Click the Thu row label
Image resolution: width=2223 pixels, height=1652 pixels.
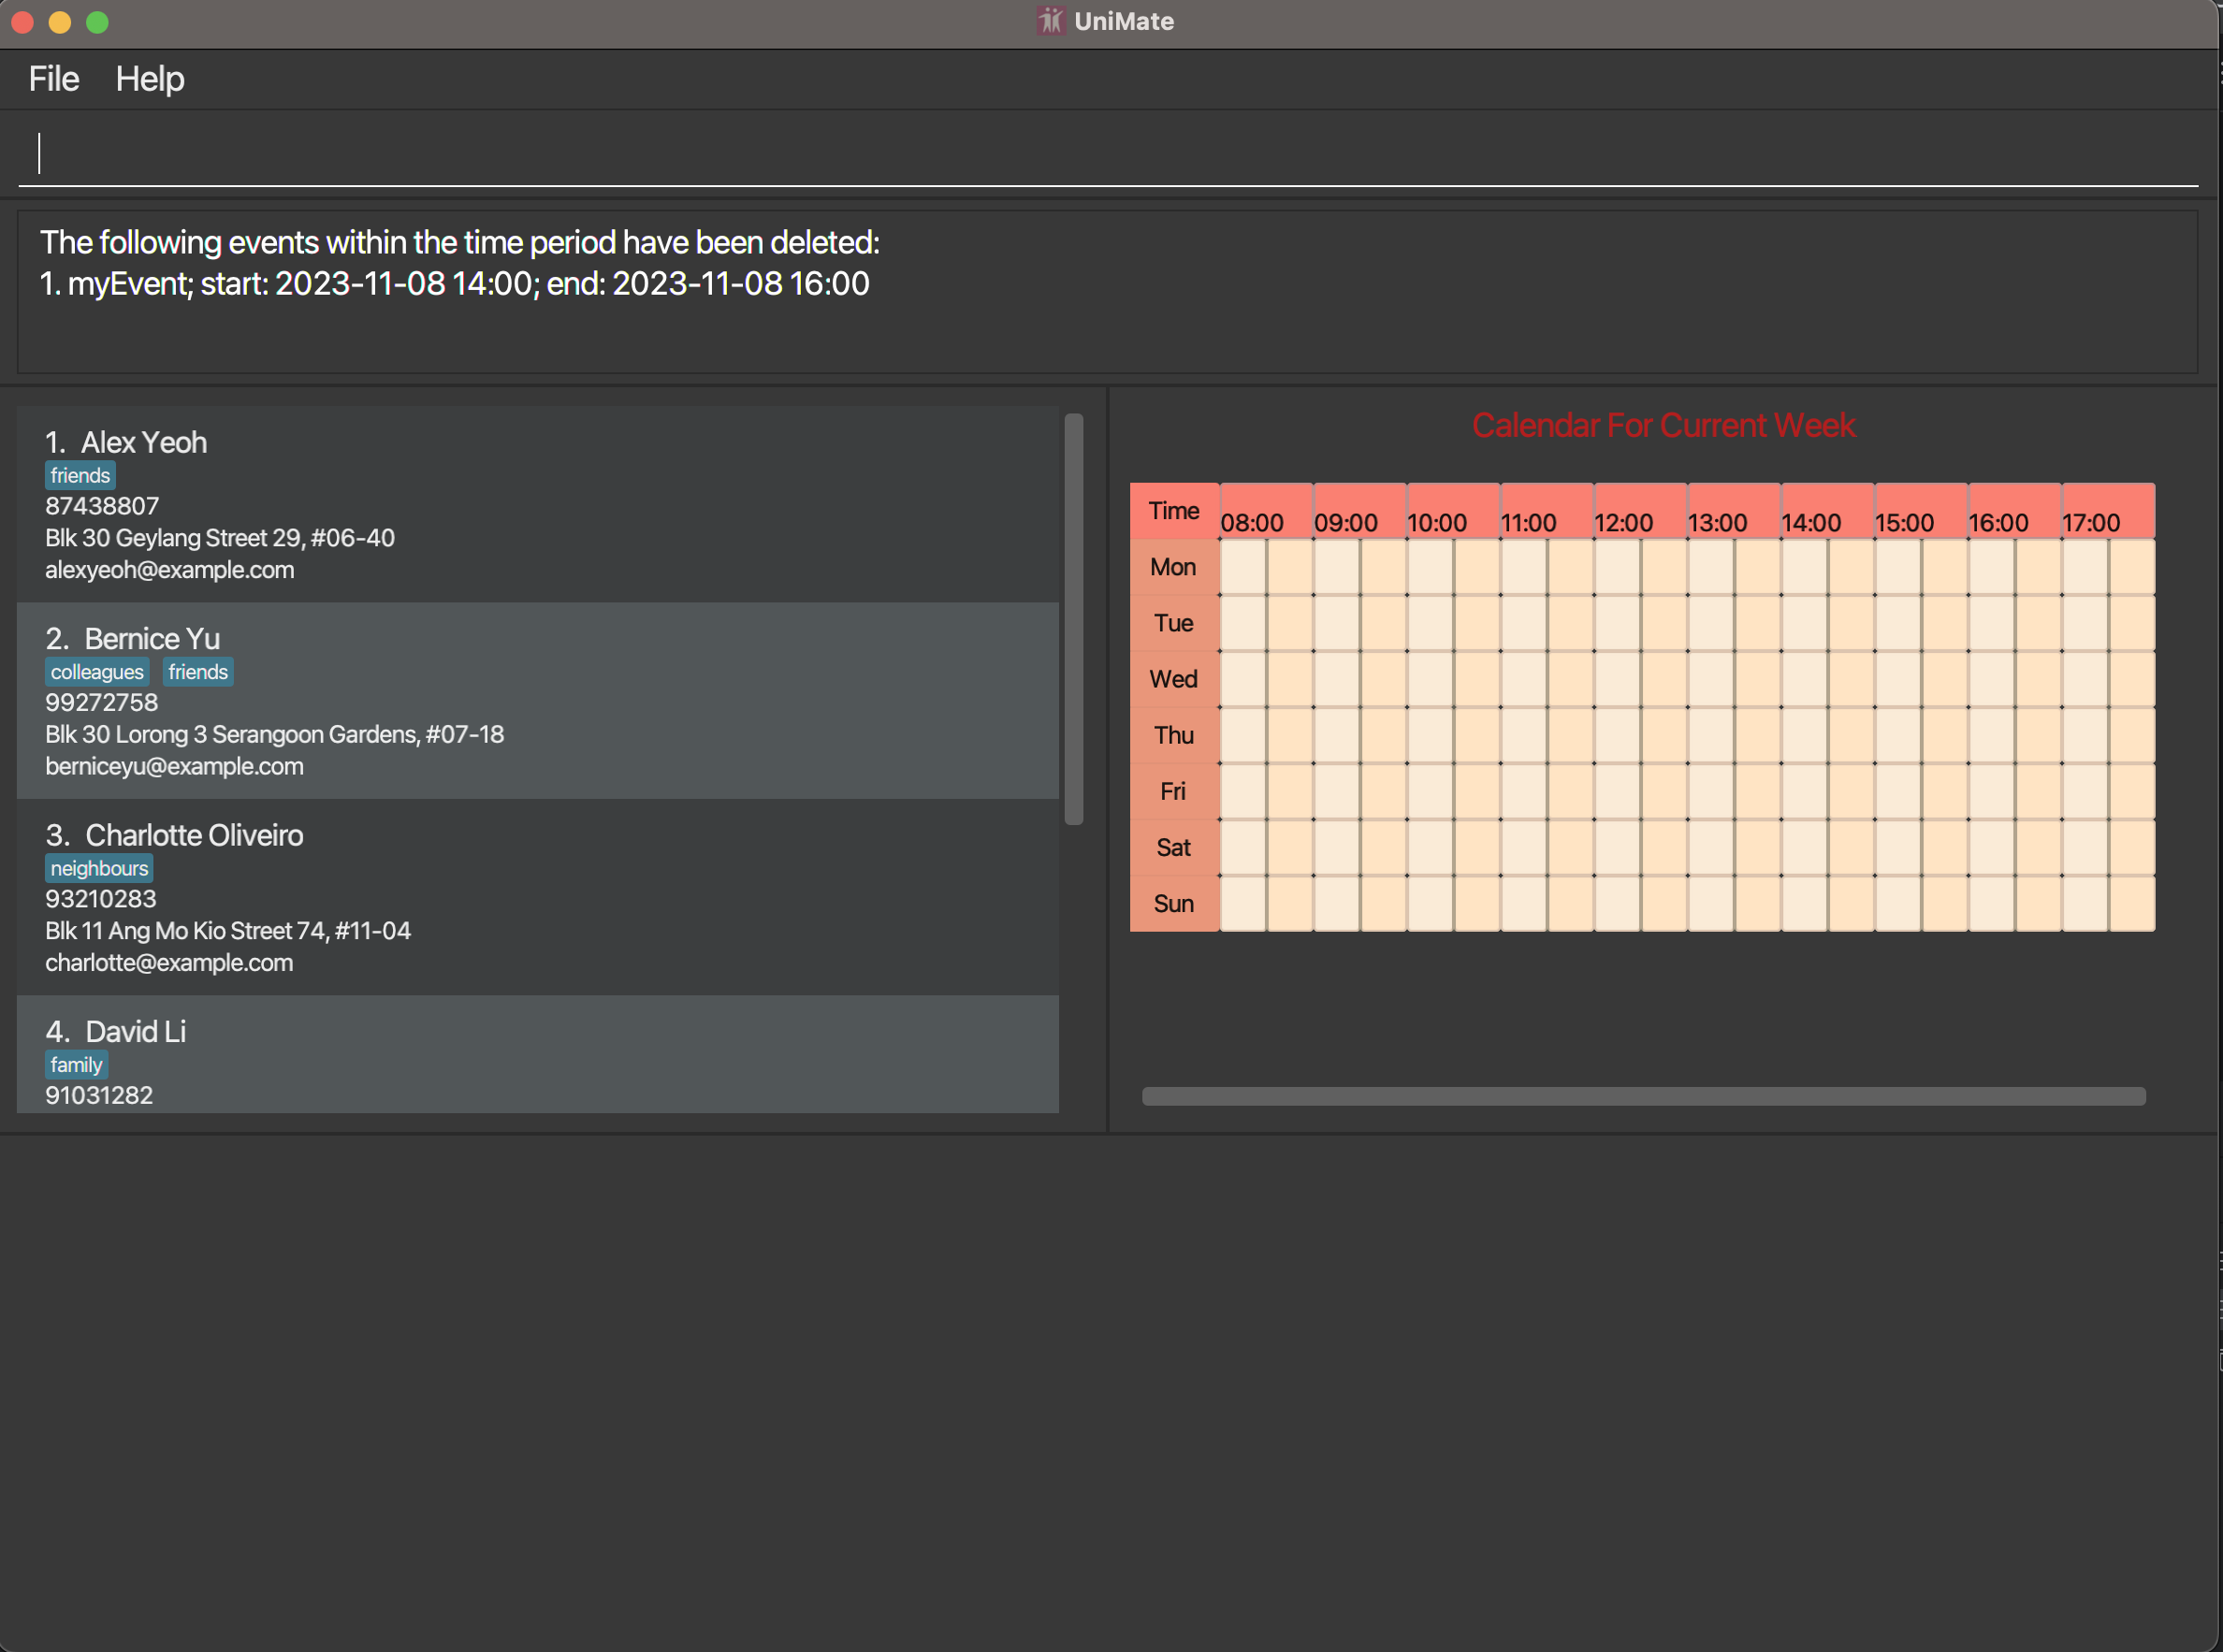[1174, 735]
